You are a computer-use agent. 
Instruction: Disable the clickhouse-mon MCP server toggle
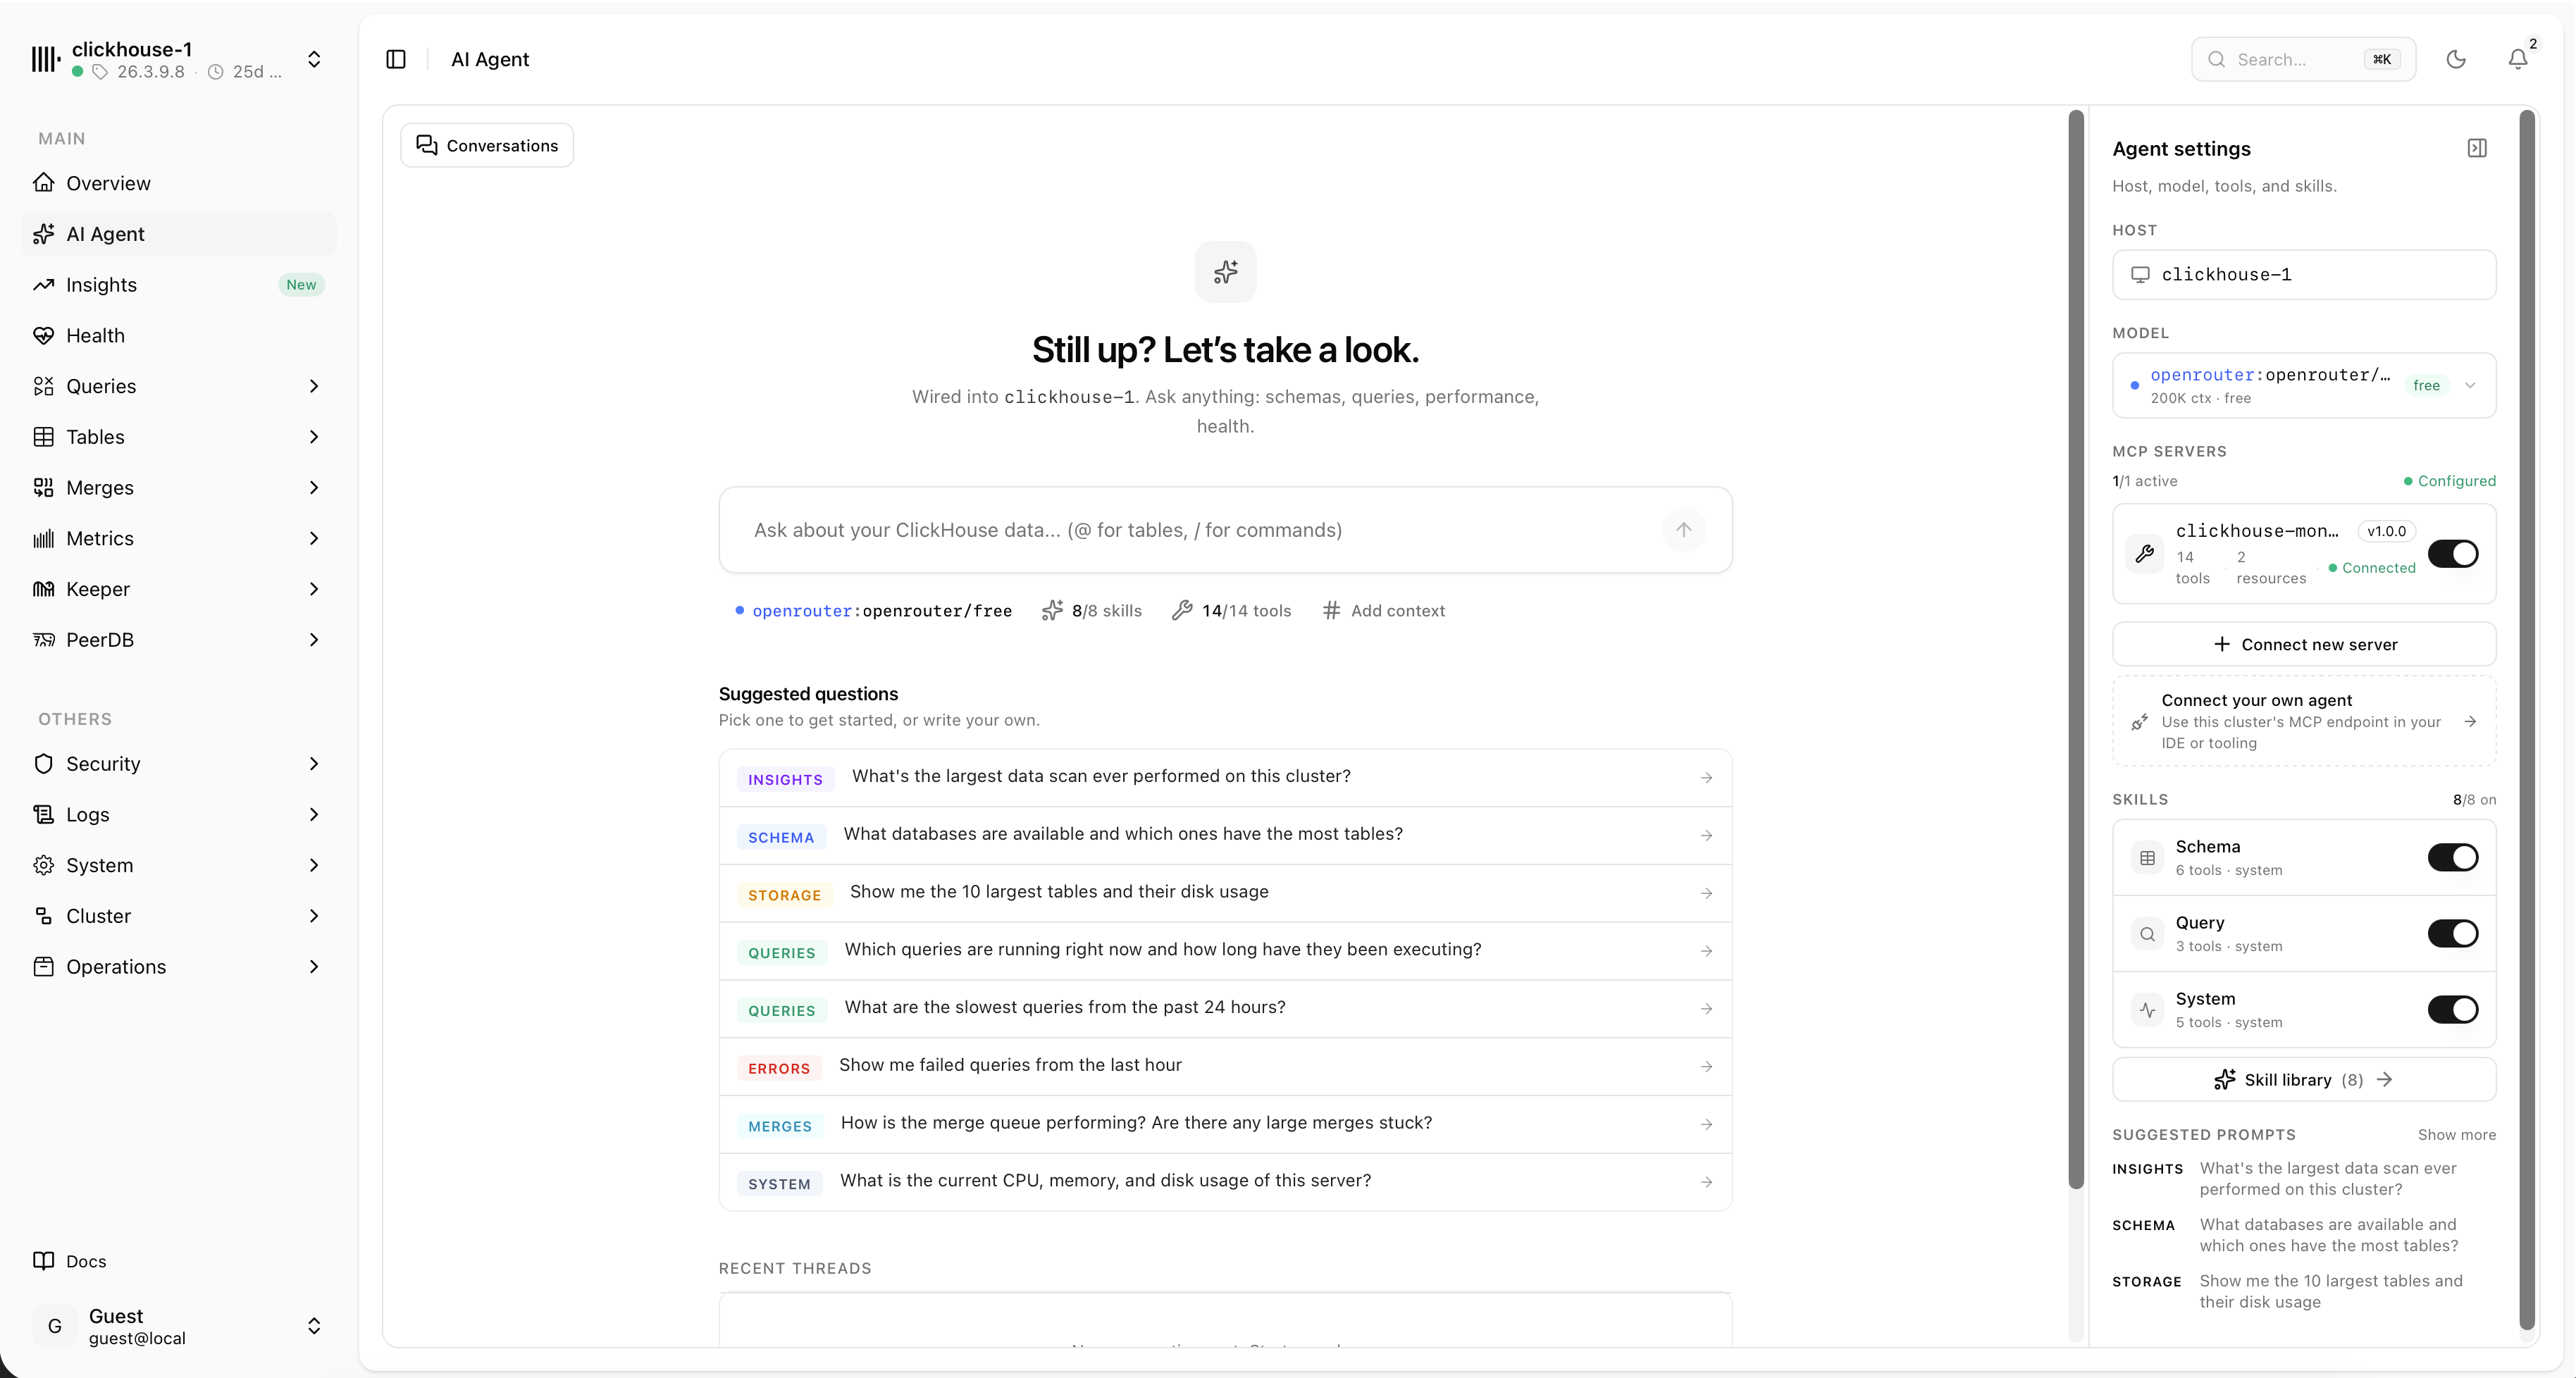coord(2453,554)
